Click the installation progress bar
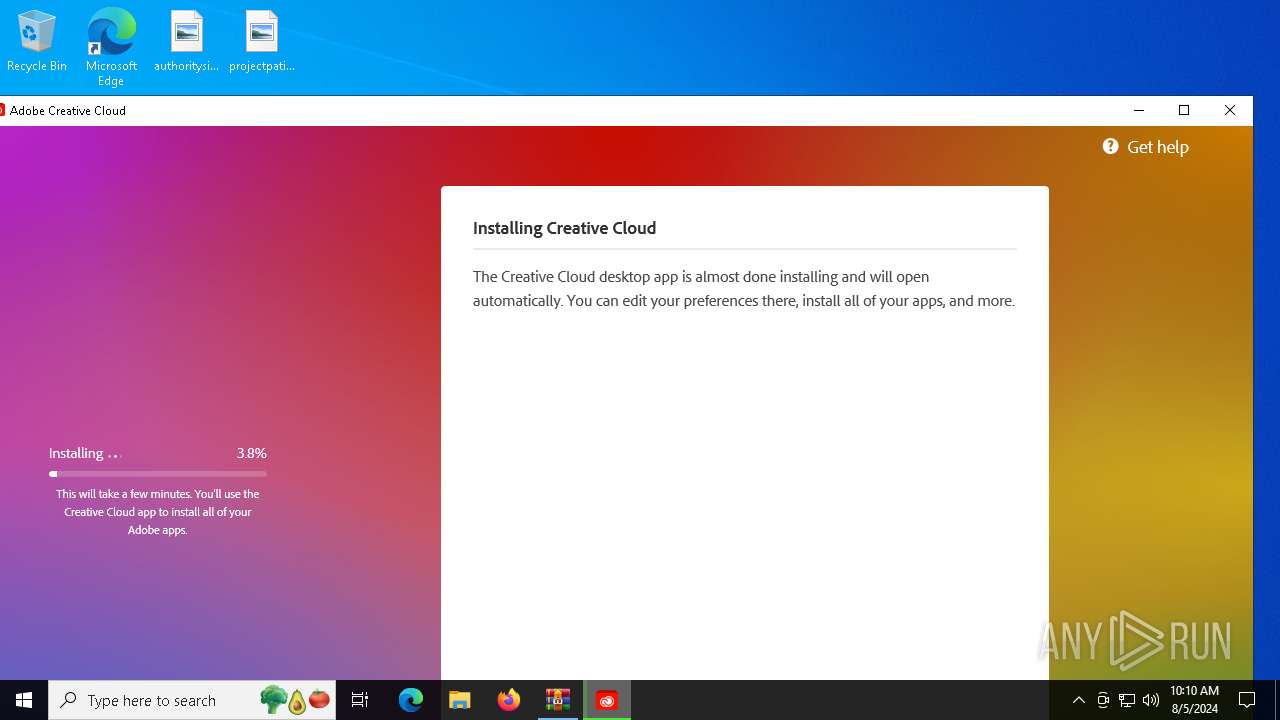Viewport: 1280px width, 720px height. (158, 474)
